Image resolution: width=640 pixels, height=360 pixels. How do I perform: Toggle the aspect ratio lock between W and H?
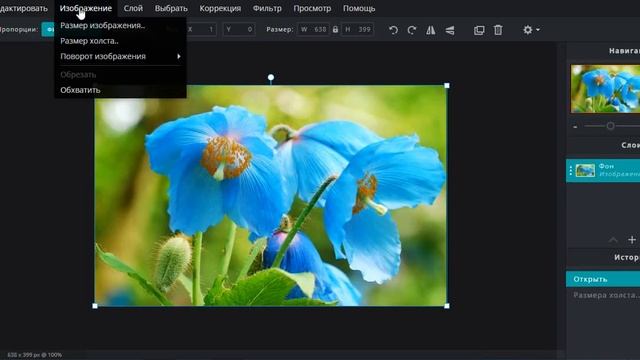[x=335, y=29]
